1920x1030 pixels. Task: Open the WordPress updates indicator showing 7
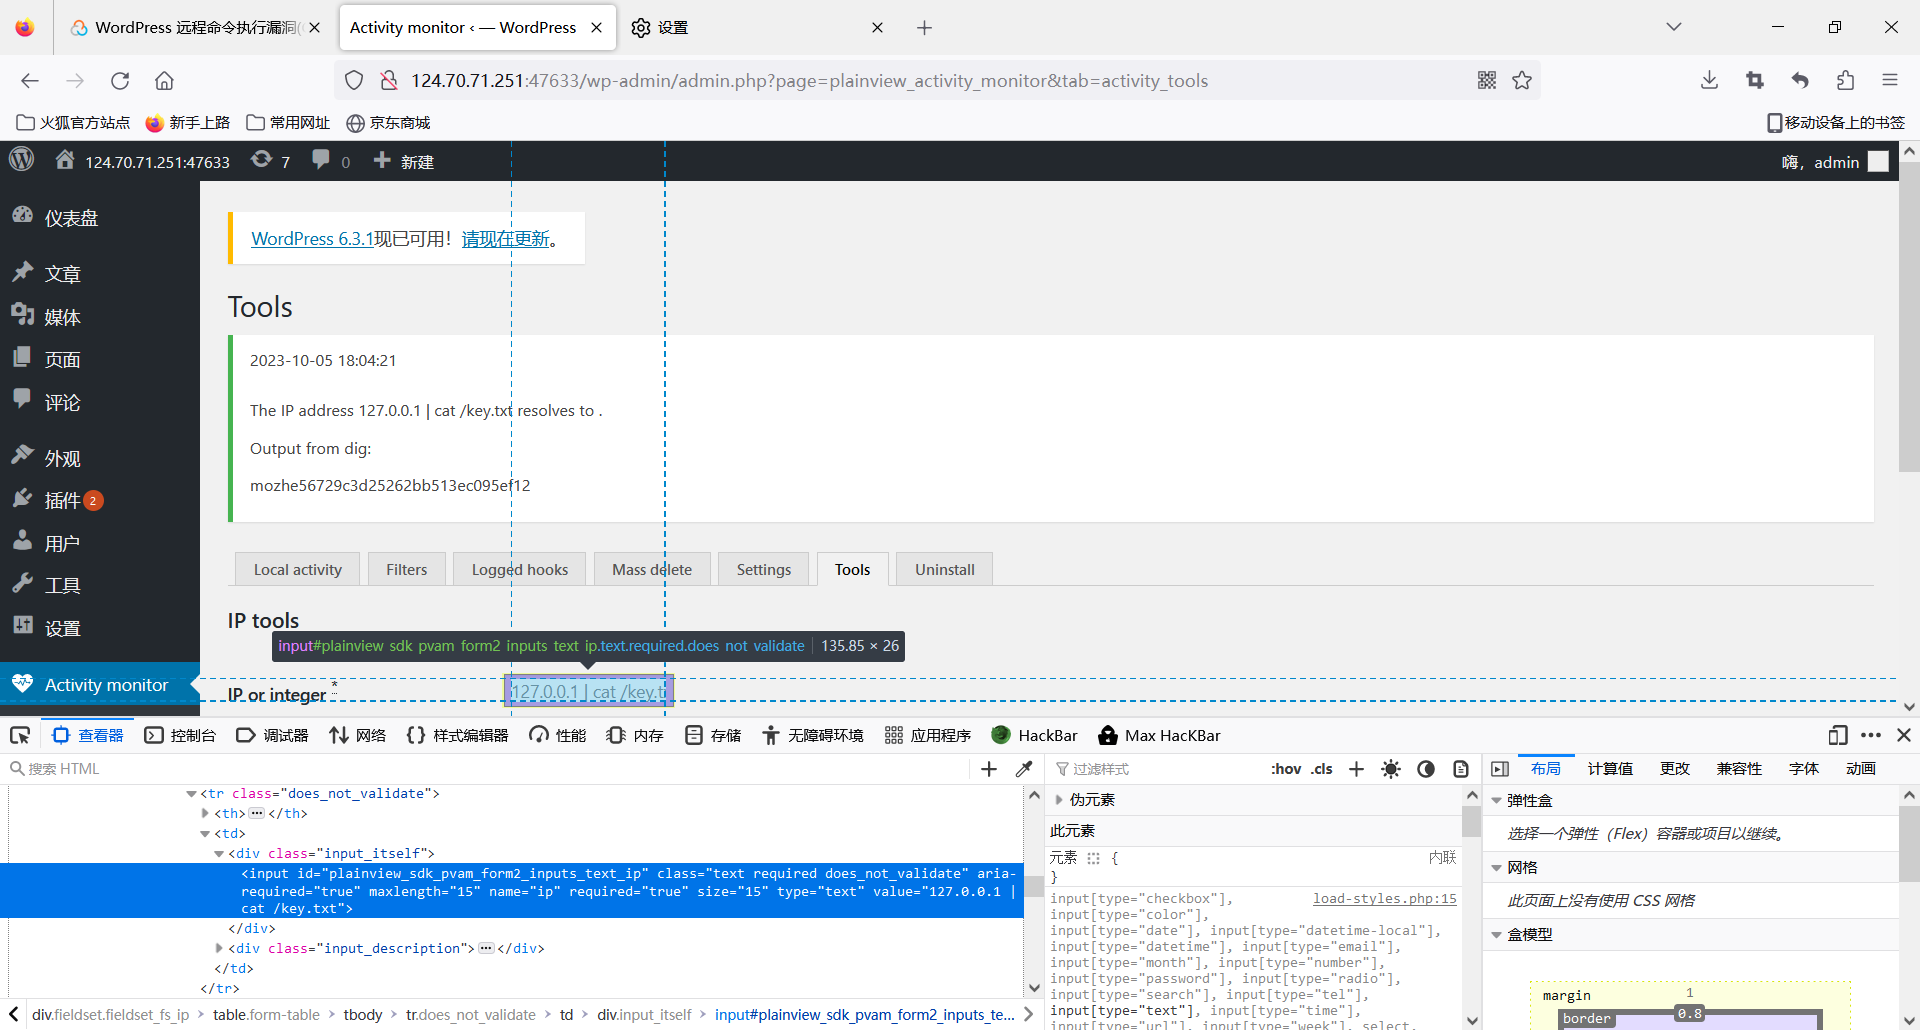coord(271,161)
